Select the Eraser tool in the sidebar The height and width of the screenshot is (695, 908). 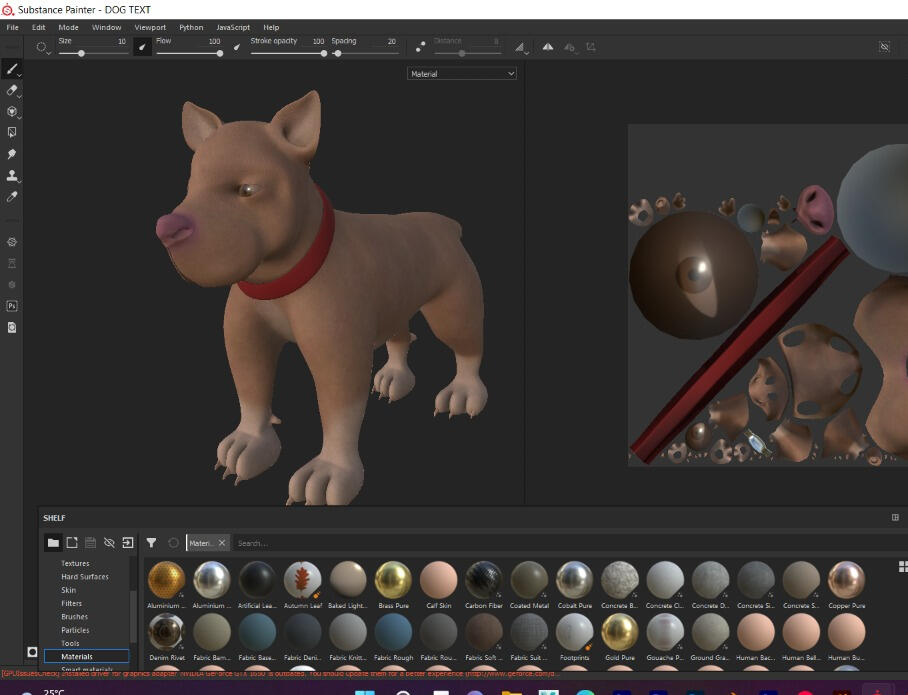coord(12,90)
